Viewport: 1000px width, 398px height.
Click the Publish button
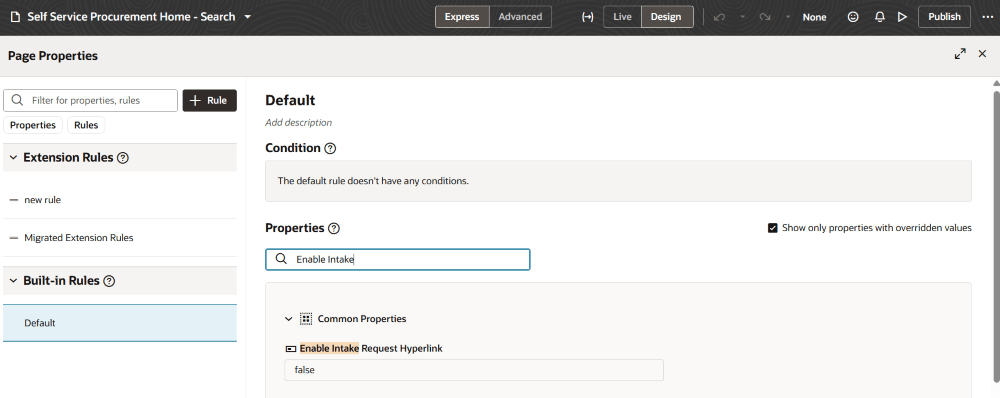(x=945, y=17)
